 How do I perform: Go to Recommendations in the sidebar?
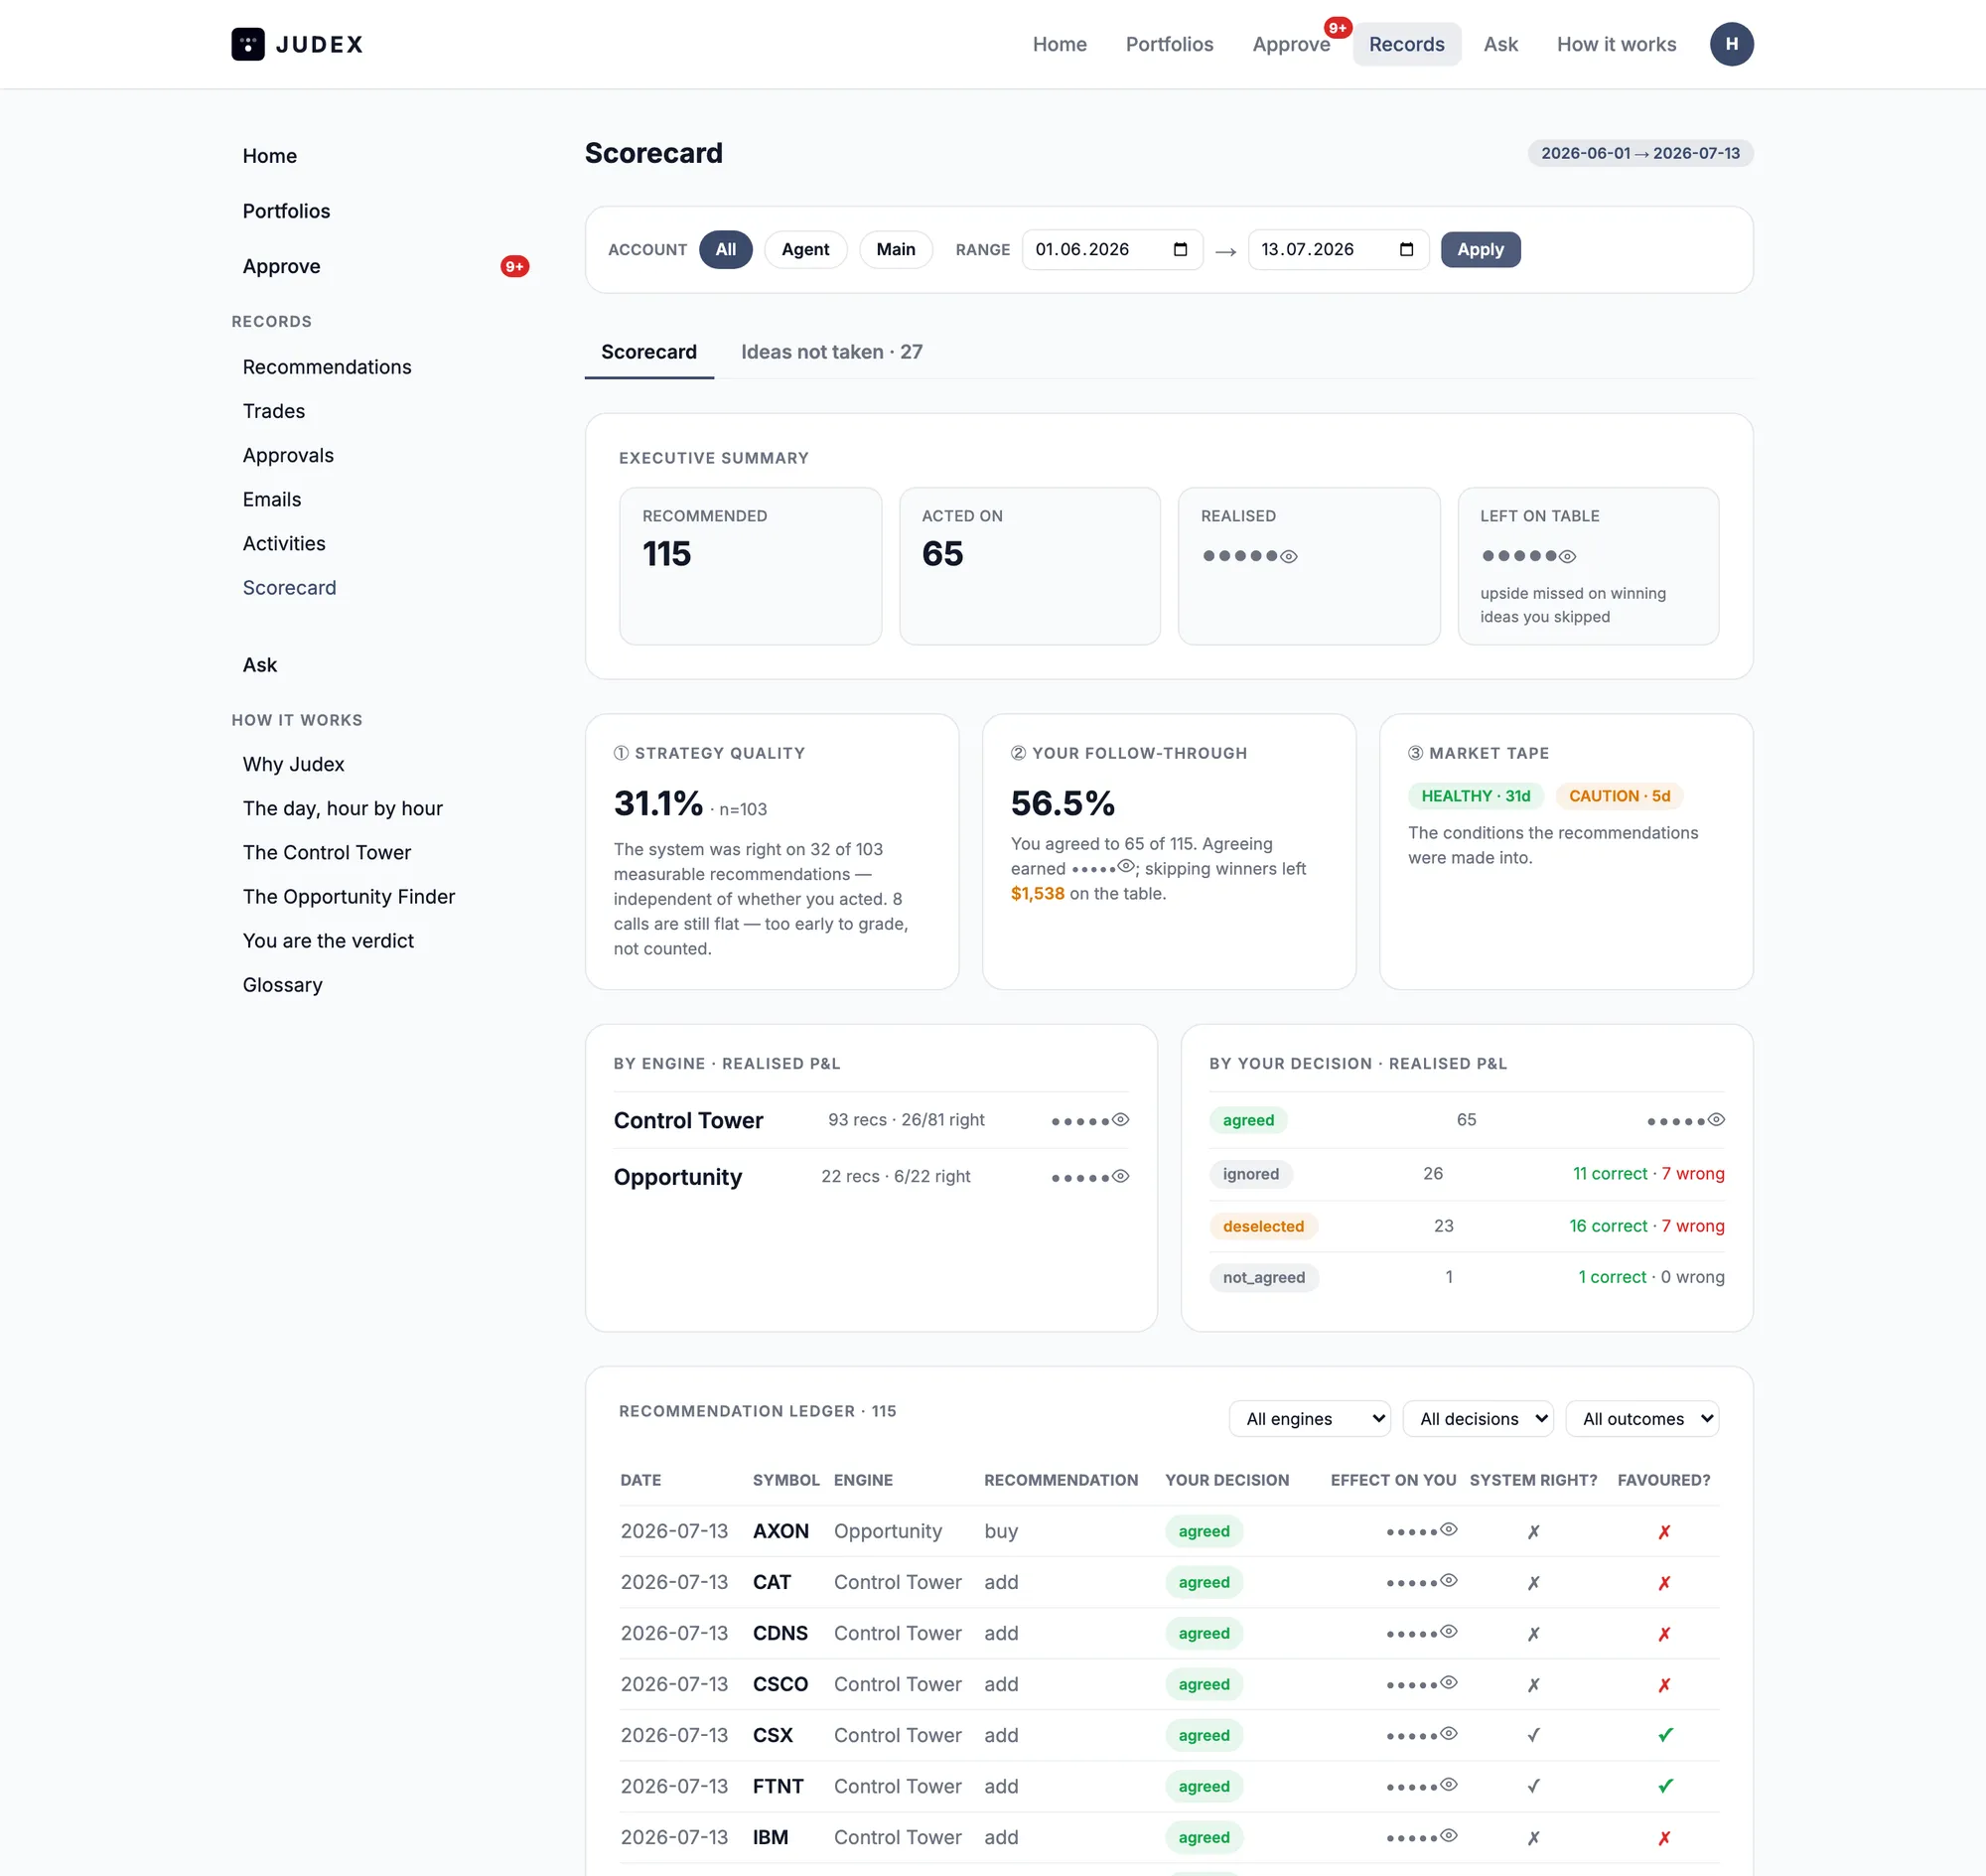(x=327, y=367)
